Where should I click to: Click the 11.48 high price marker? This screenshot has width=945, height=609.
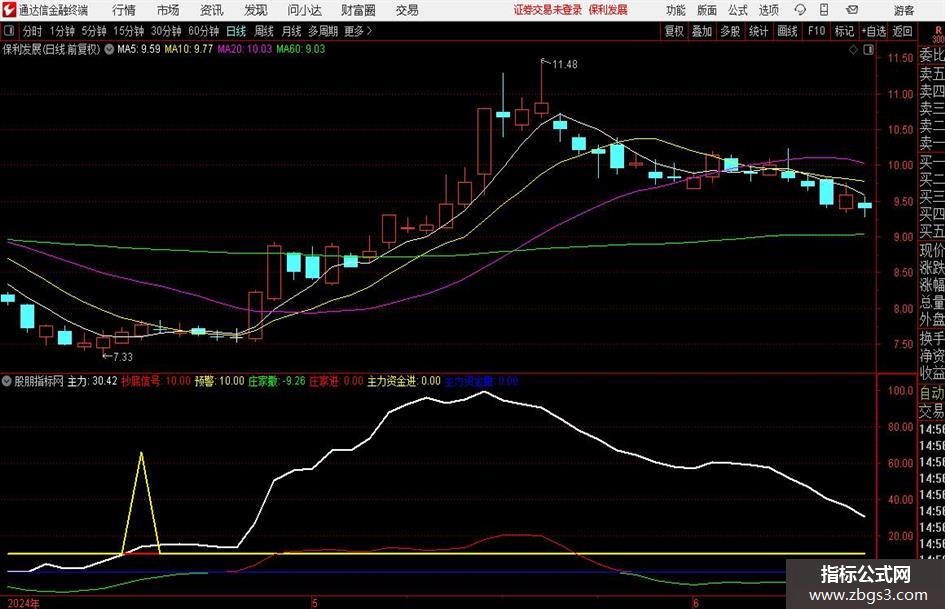[565, 65]
